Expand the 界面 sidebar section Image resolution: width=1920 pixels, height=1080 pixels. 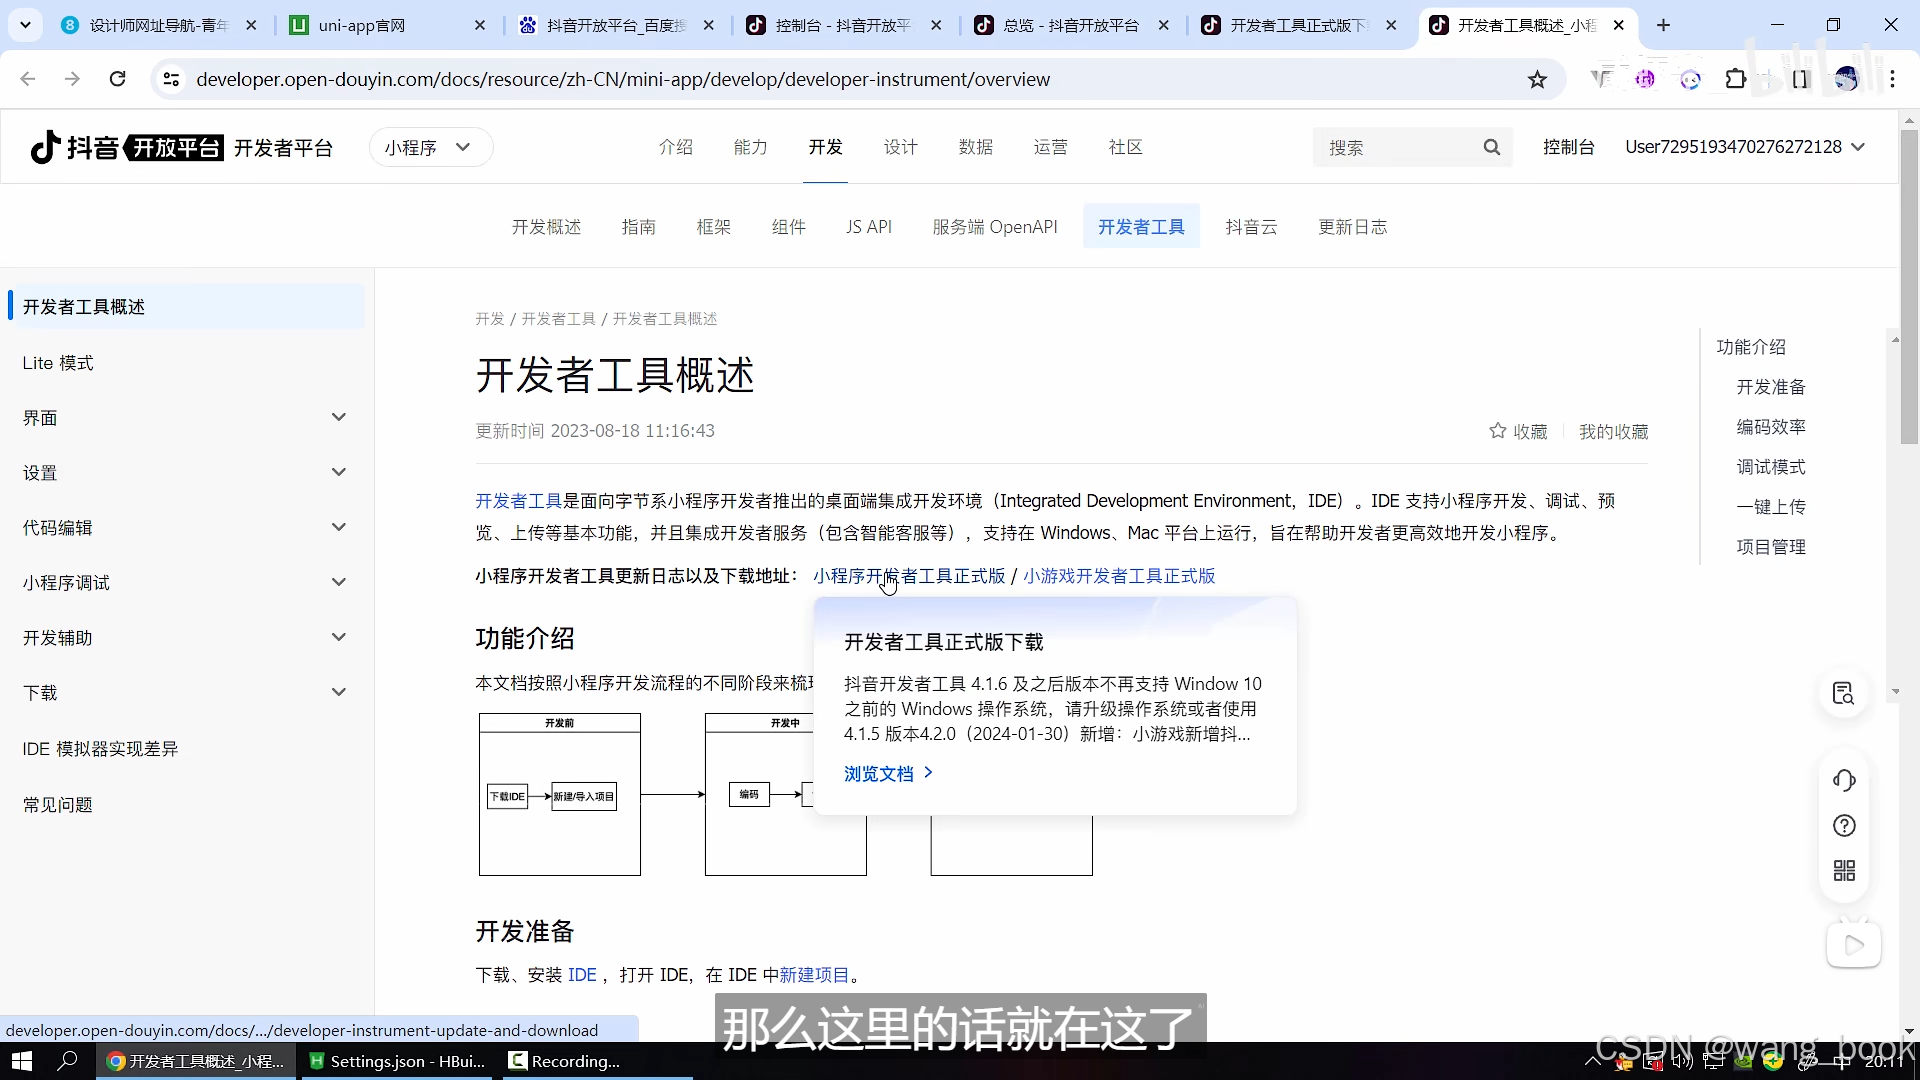click(x=338, y=418)
